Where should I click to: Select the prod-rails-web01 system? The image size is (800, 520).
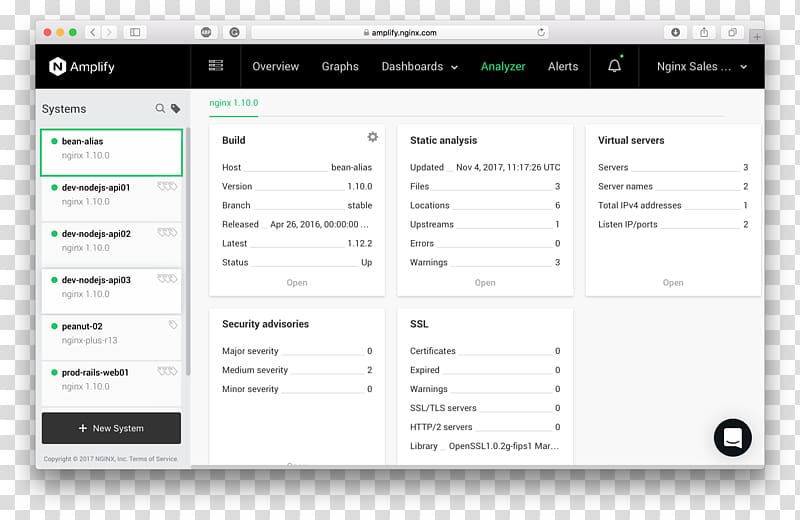[x=111, y=384]
